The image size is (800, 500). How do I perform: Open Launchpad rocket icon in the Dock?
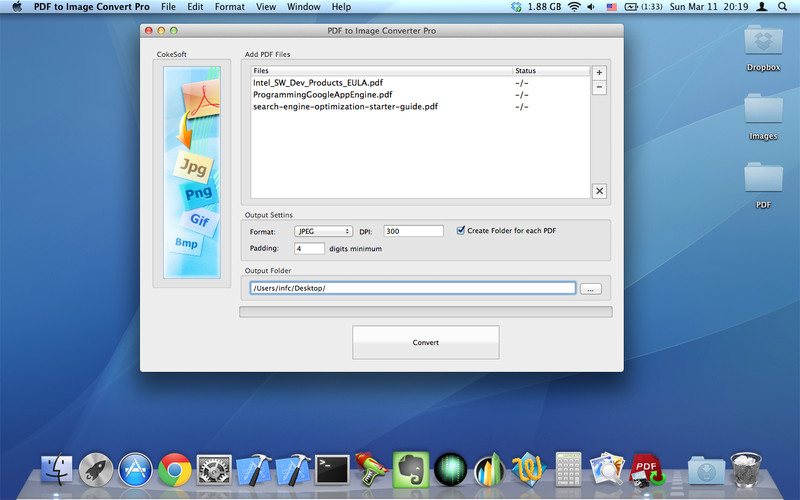click(96, 469)
